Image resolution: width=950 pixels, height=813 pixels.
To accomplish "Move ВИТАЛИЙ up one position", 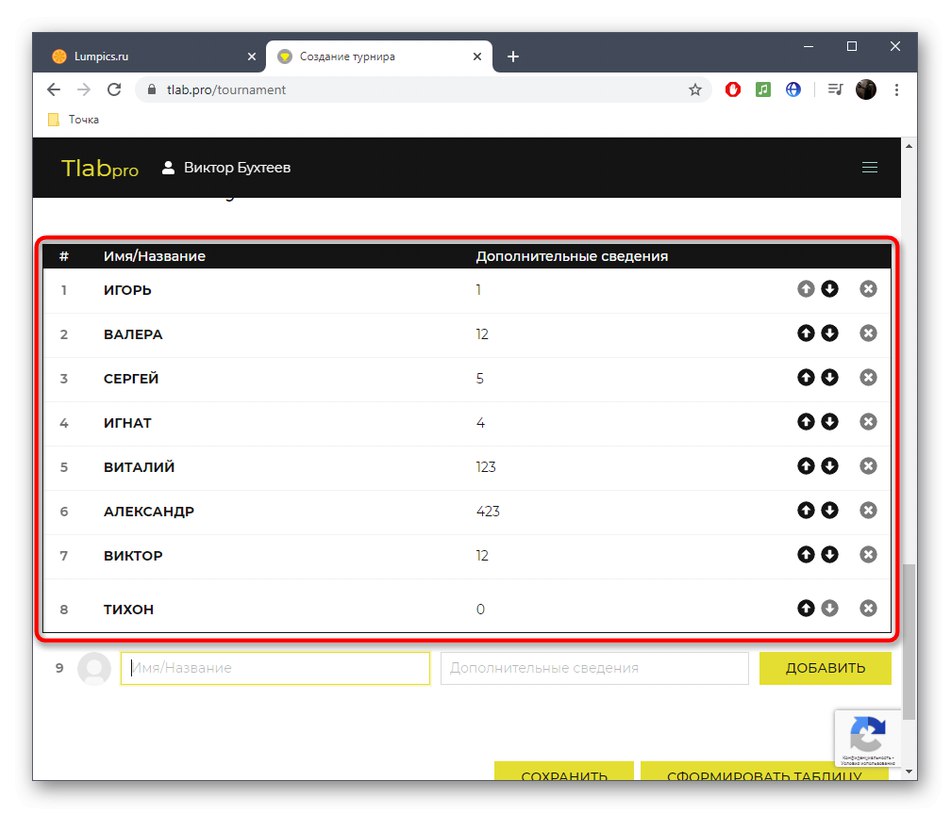I will click(805, 466).
